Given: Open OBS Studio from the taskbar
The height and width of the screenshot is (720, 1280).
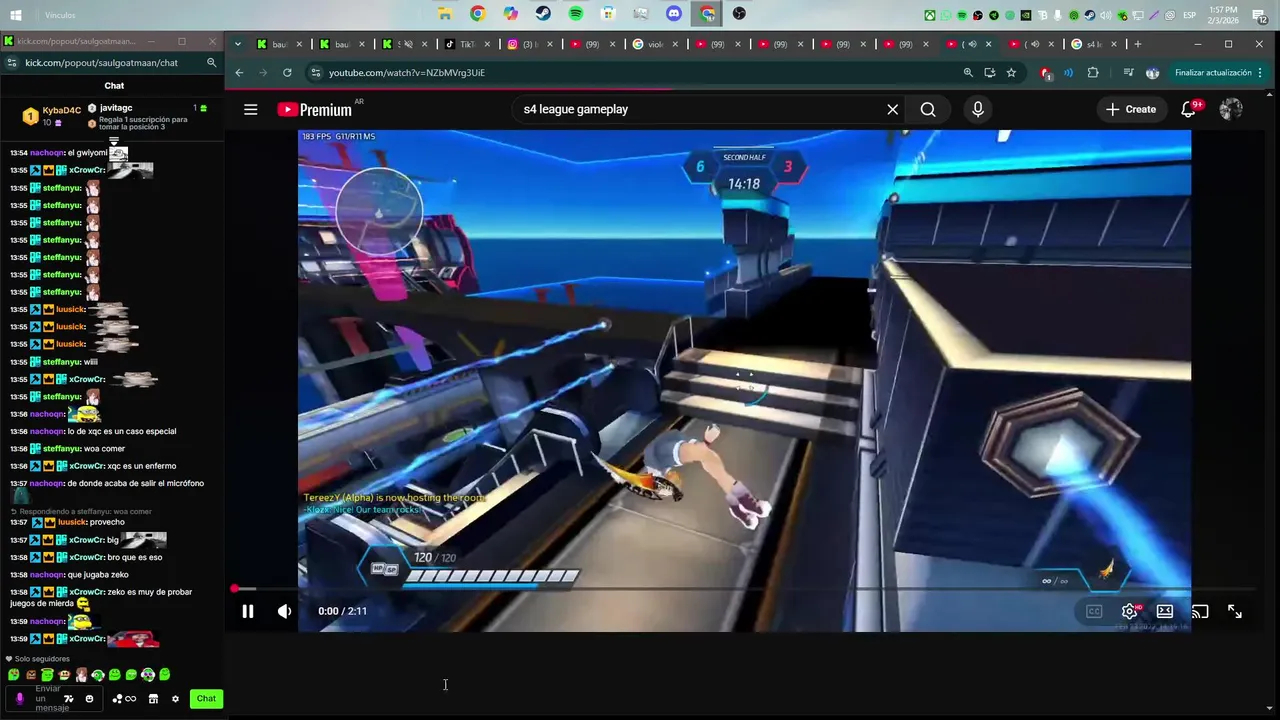Looking at the screenshot, I should [x=739, y=14].
